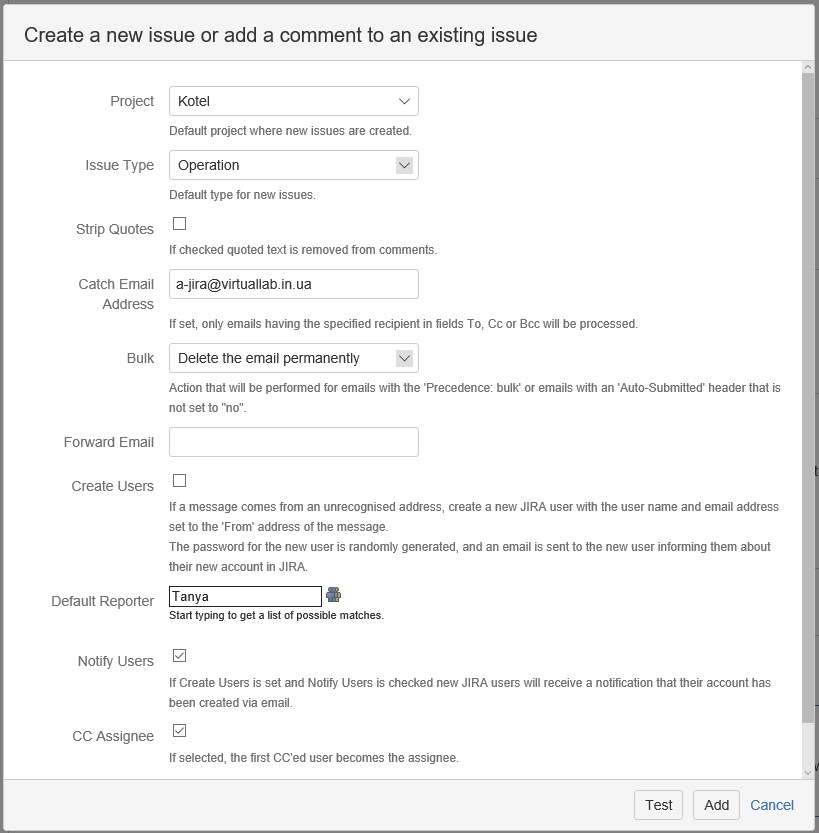Uncheck the Notify Users checkbox

(180, 656)
